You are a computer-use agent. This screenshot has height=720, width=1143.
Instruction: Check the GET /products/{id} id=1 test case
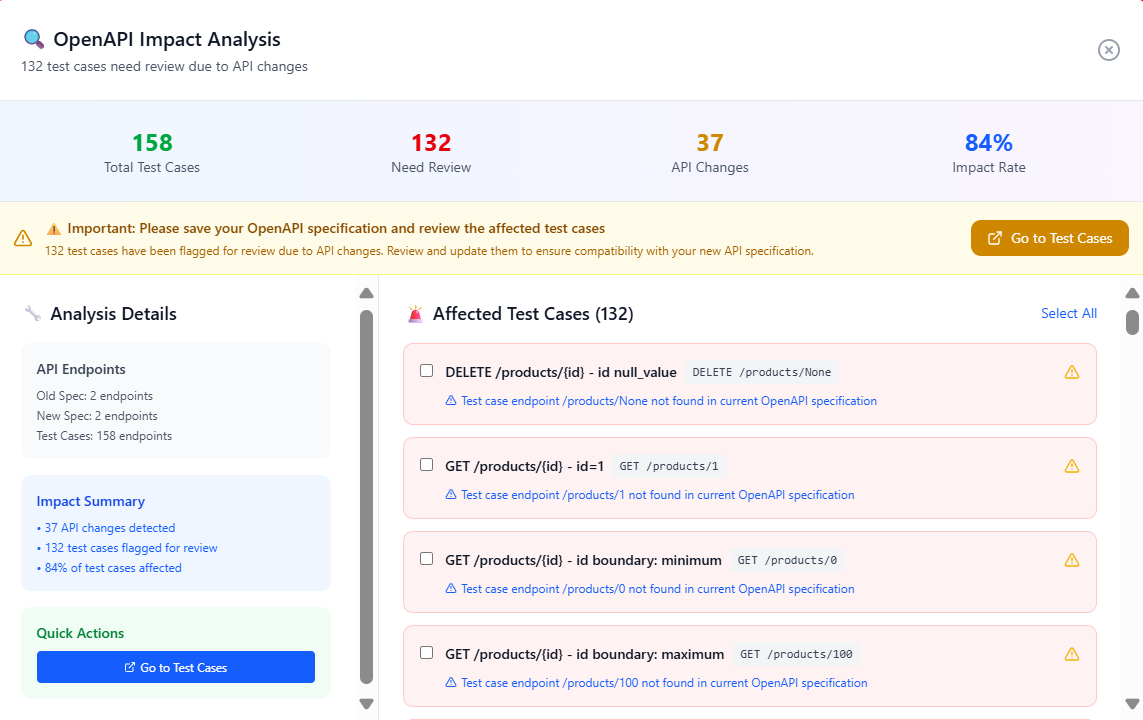tap(426, 464)
